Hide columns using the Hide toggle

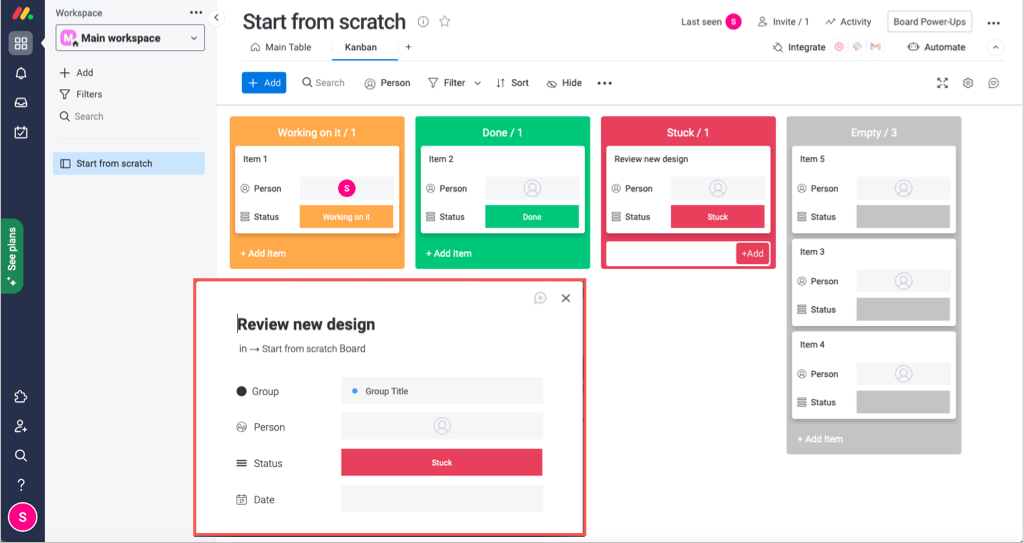(x=564, y=83)
